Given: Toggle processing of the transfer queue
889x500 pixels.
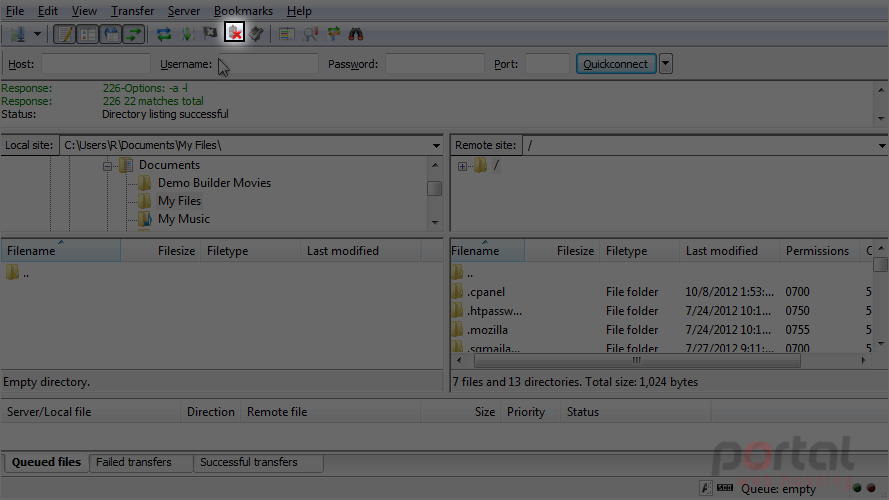Looking at the screenshot, I should 187,34.
